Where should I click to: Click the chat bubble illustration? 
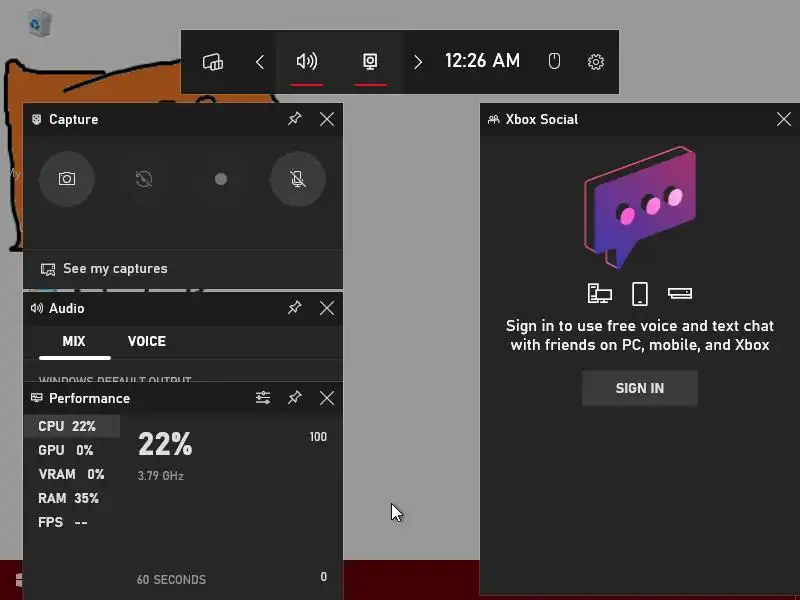tap(640, 207)
